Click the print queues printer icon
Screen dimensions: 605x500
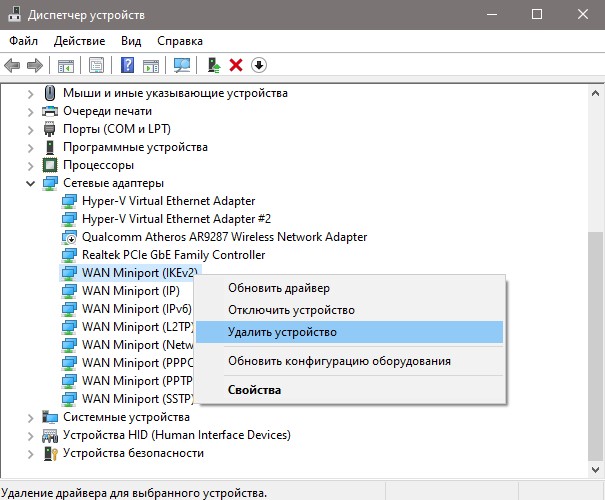click(x=50, y=111)
